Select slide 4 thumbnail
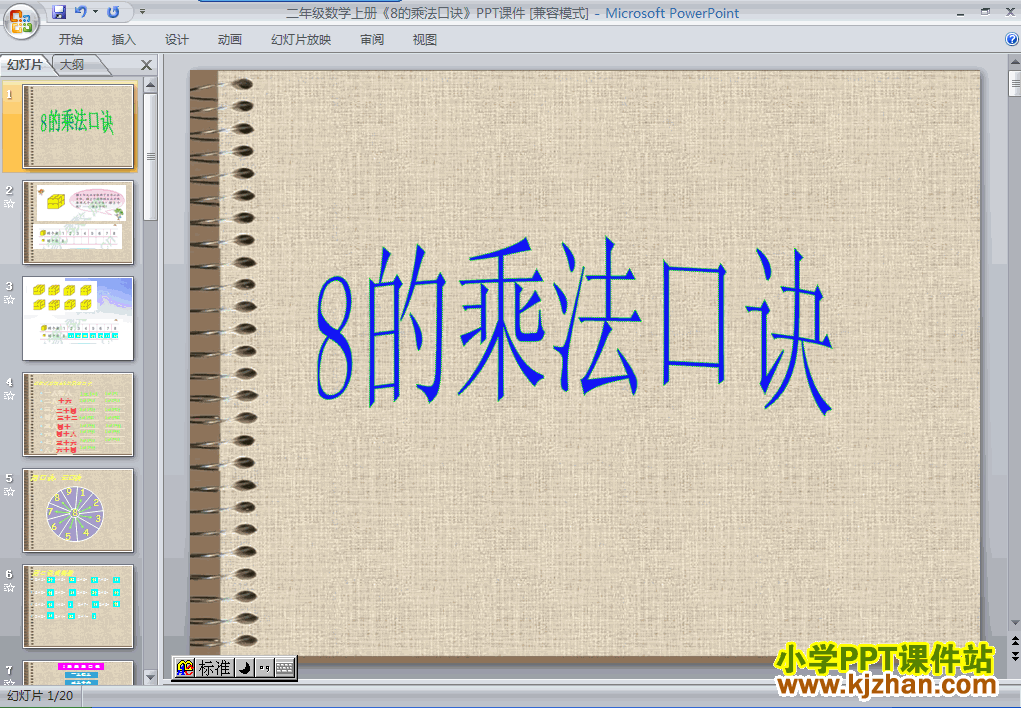 coord(78,414)
